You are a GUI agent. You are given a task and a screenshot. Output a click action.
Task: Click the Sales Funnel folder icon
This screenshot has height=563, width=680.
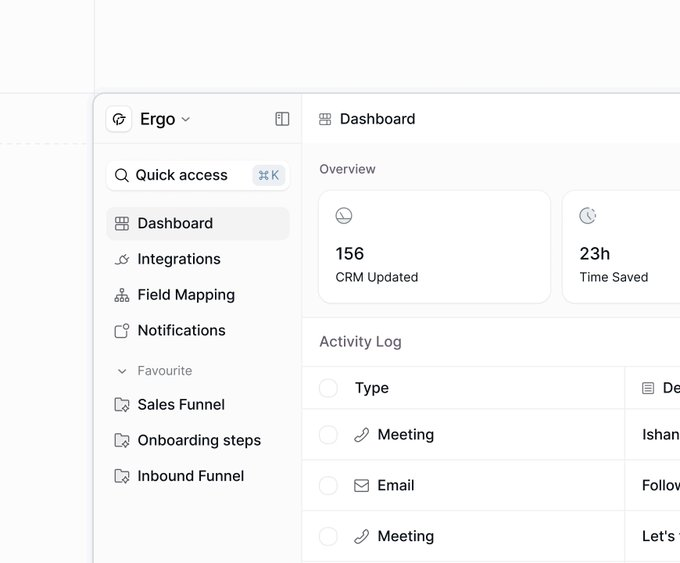122,405
